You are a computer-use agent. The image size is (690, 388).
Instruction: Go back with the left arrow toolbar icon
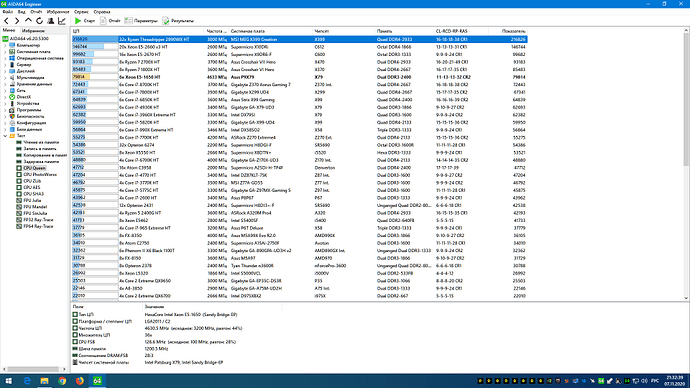(6, 21)
